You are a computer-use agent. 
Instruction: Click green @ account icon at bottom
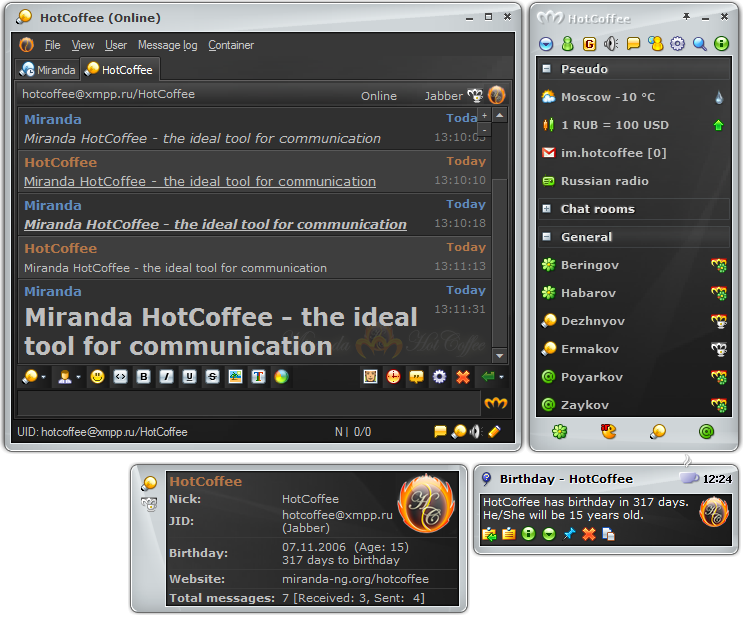click(x=706, y=432)
